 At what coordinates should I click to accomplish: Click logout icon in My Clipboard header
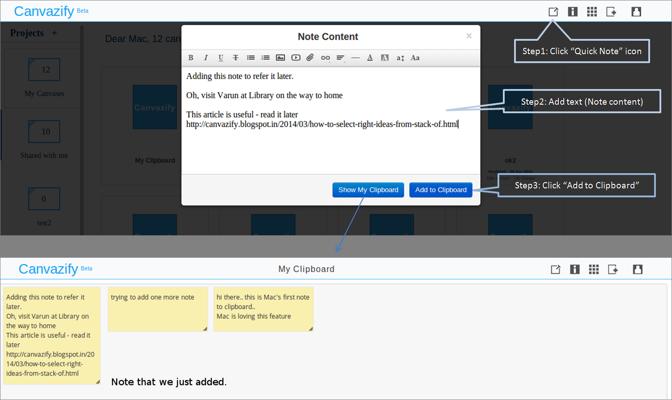click(613, 269)
